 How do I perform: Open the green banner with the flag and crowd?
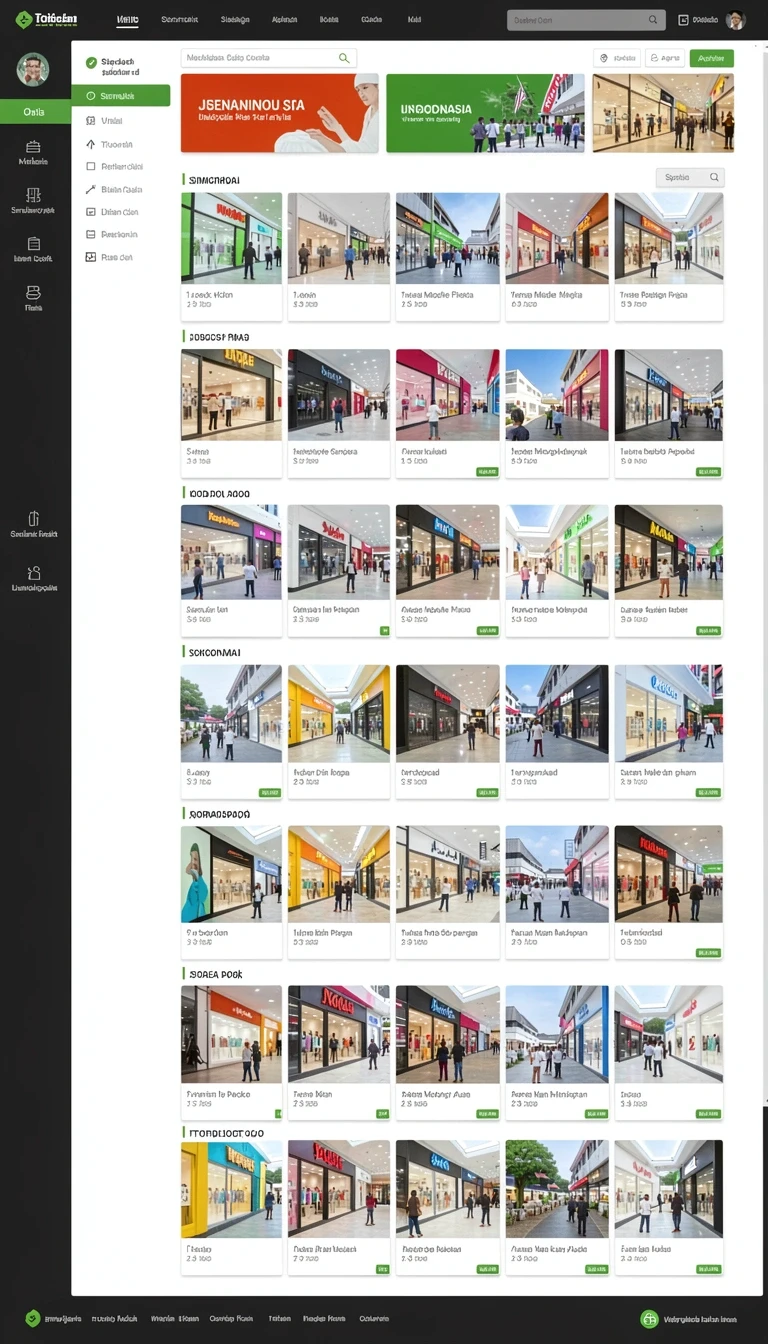pyautogui.click(x=485, y=113)
